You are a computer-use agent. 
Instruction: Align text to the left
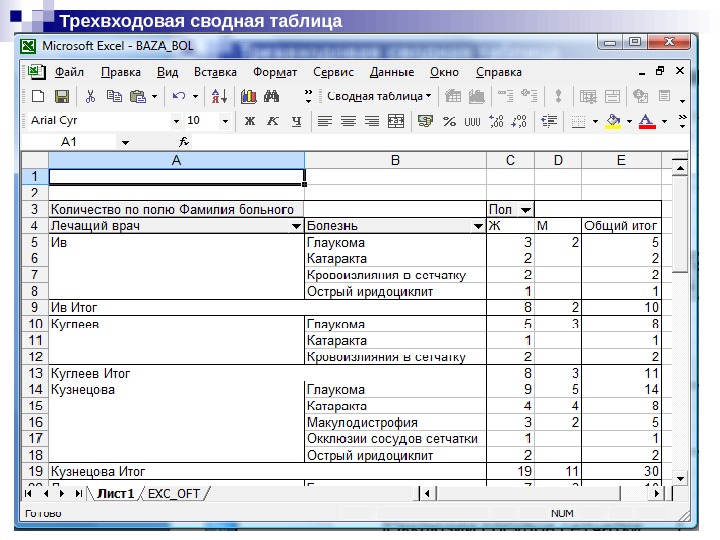coord(325,121)
